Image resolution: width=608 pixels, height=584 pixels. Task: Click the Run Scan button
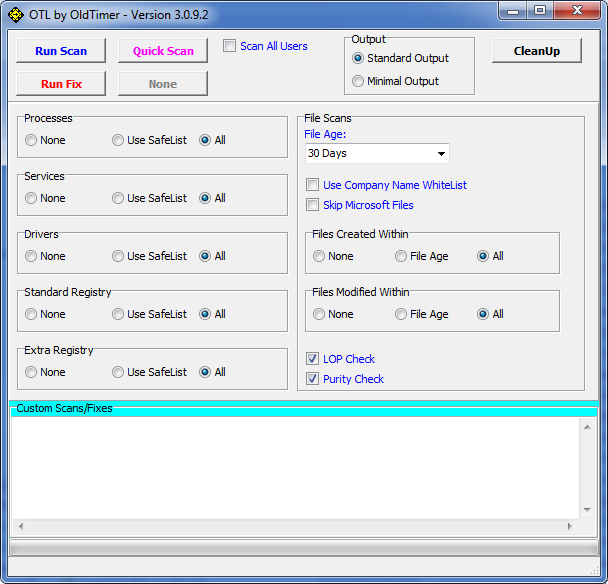[61, 51]
